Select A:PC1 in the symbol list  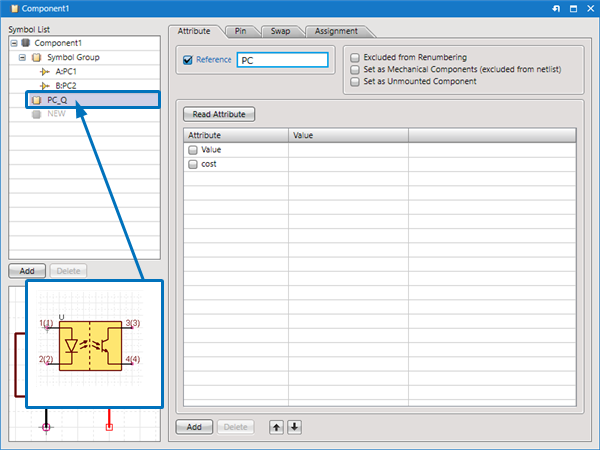[66, 72]
